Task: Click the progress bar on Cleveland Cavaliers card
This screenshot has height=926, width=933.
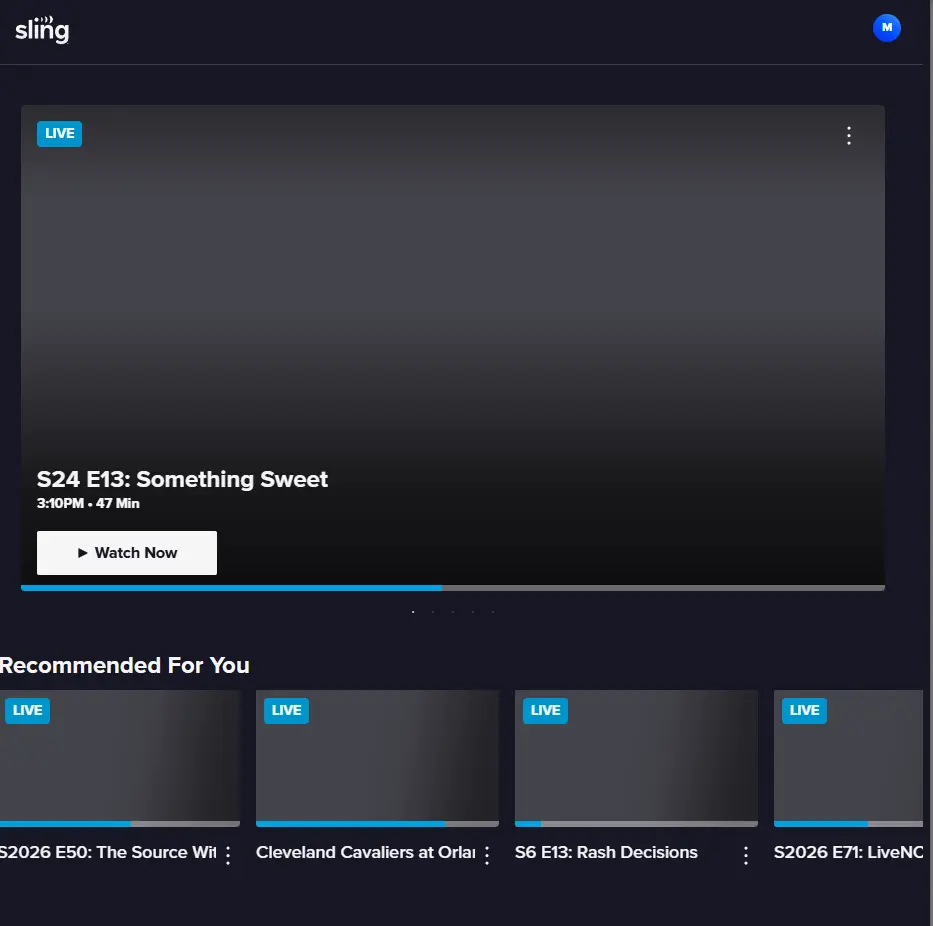Action: 377,824
